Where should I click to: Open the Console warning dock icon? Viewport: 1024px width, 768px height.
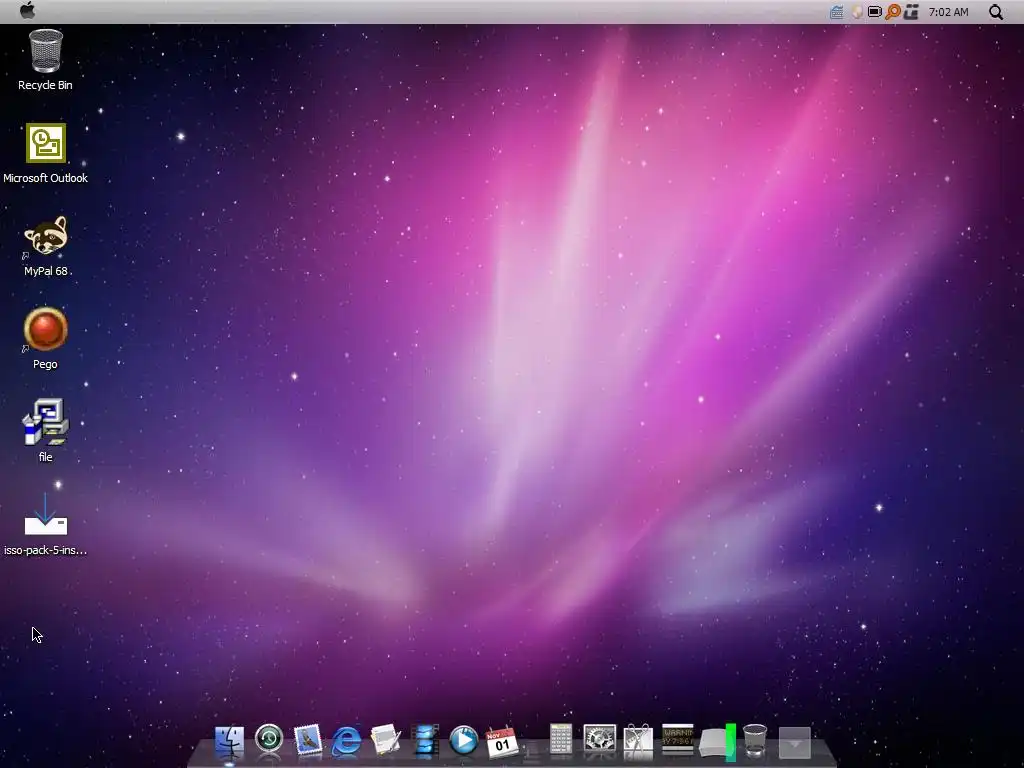click(677, 739)
